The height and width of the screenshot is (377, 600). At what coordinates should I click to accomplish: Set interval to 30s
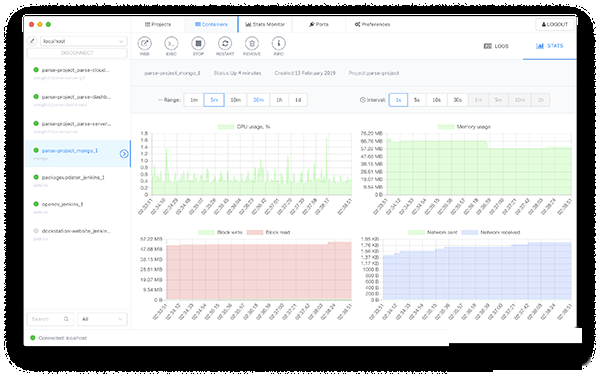click(x=458, y=100)
